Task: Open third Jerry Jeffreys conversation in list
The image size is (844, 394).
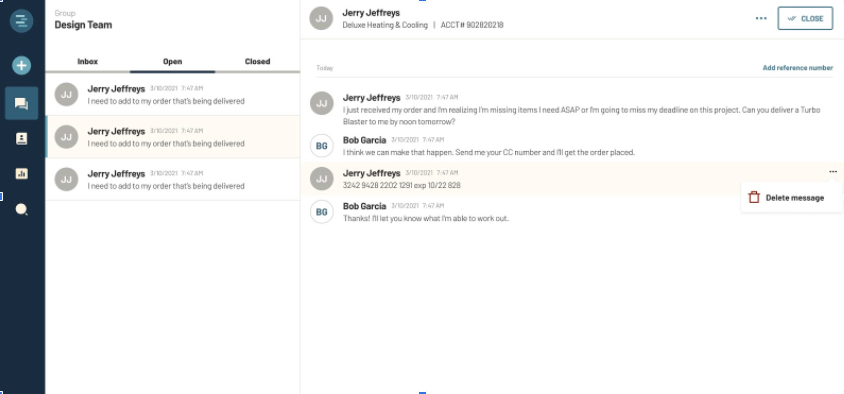Action: pos(173,179)
